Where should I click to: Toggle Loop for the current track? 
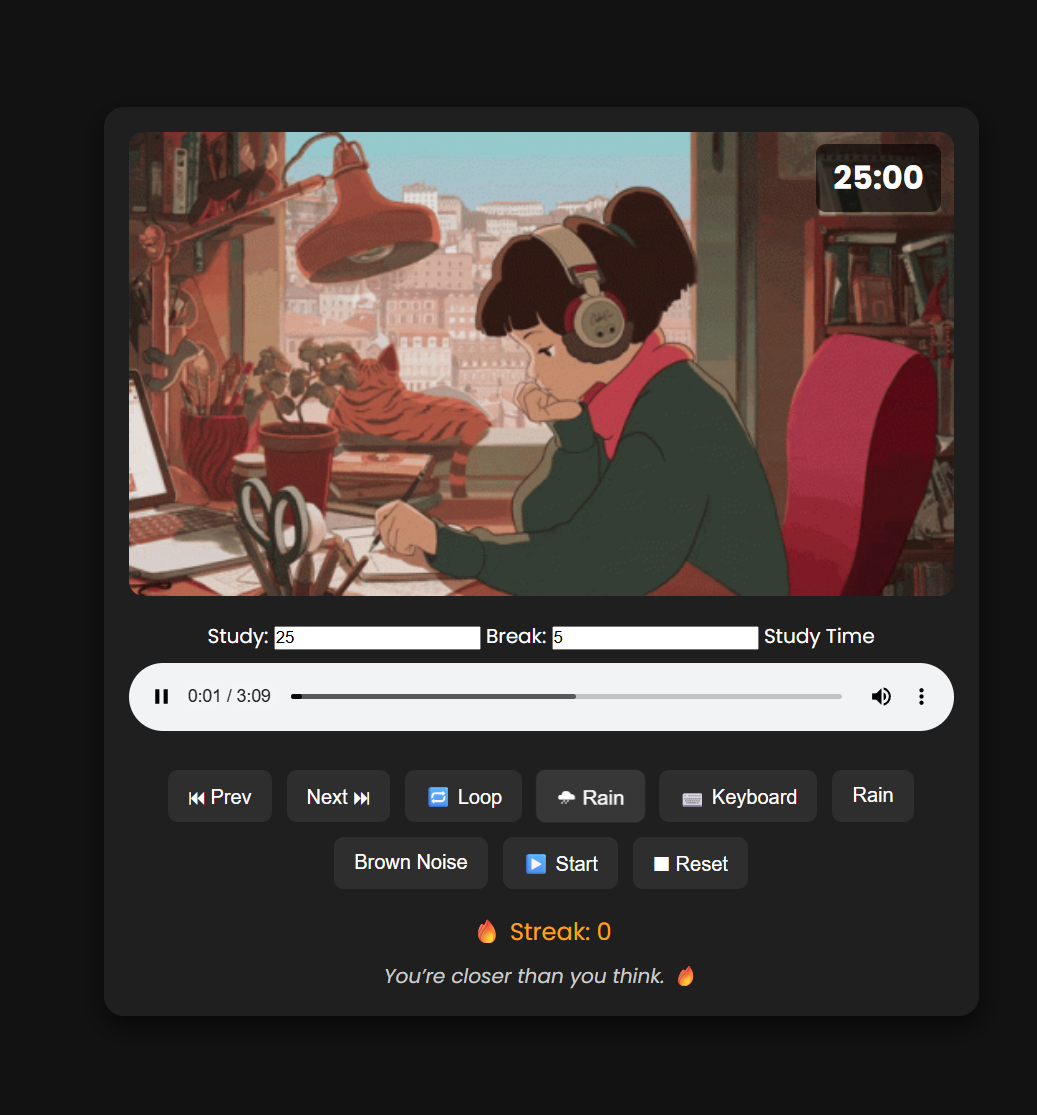coord(464,796)
